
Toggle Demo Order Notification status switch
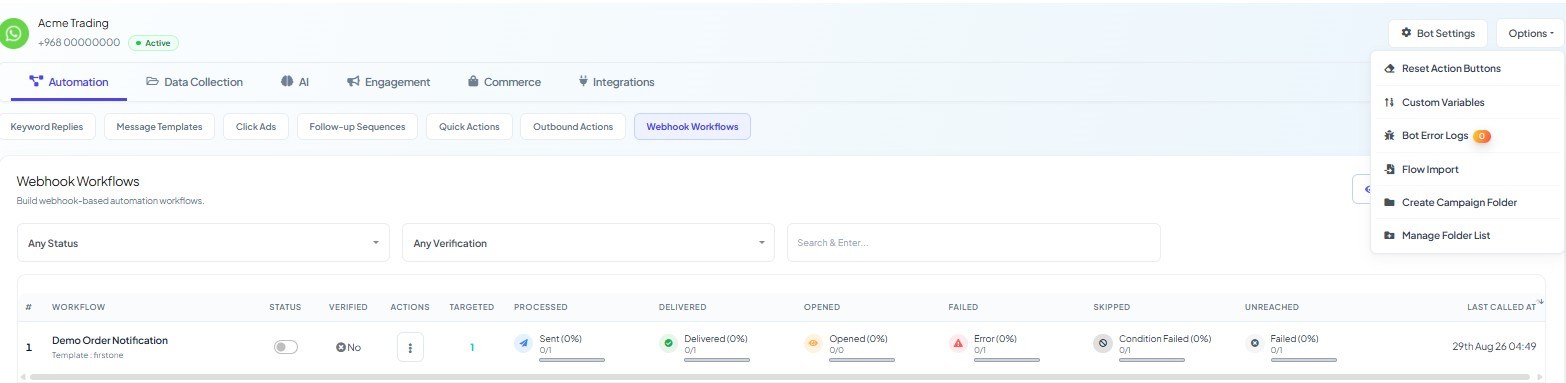tap(286, 347)
